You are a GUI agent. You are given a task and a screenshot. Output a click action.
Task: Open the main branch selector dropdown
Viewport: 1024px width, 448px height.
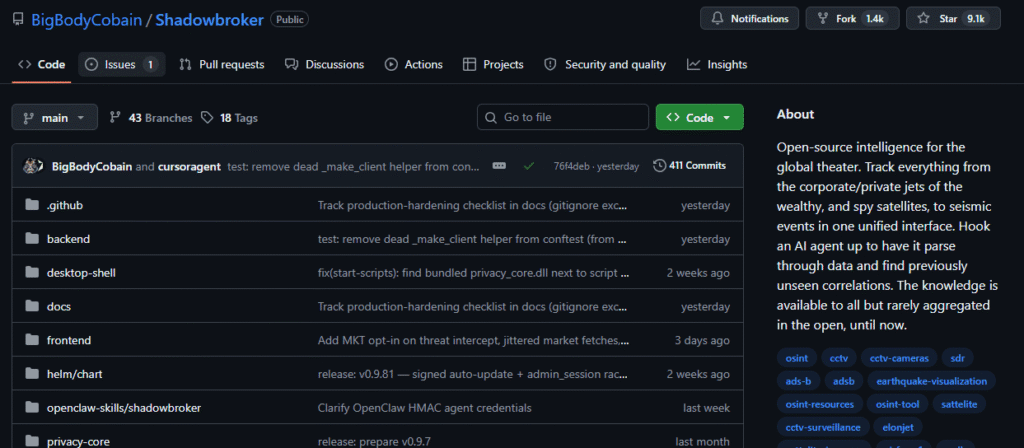pyautogui.click(x=55, y=118)
